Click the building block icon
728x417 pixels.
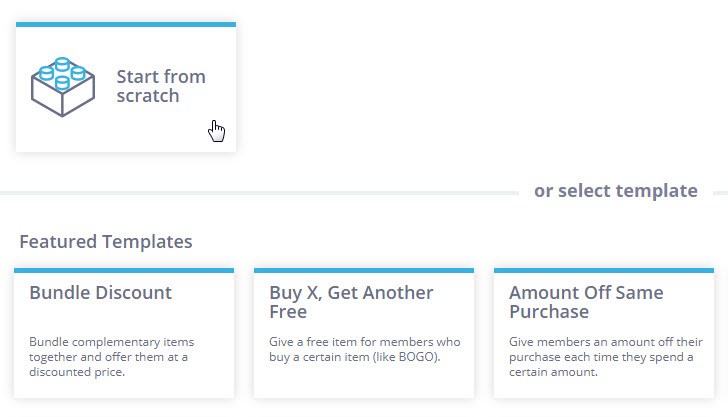pyautogui.click(x=63, y=87)
